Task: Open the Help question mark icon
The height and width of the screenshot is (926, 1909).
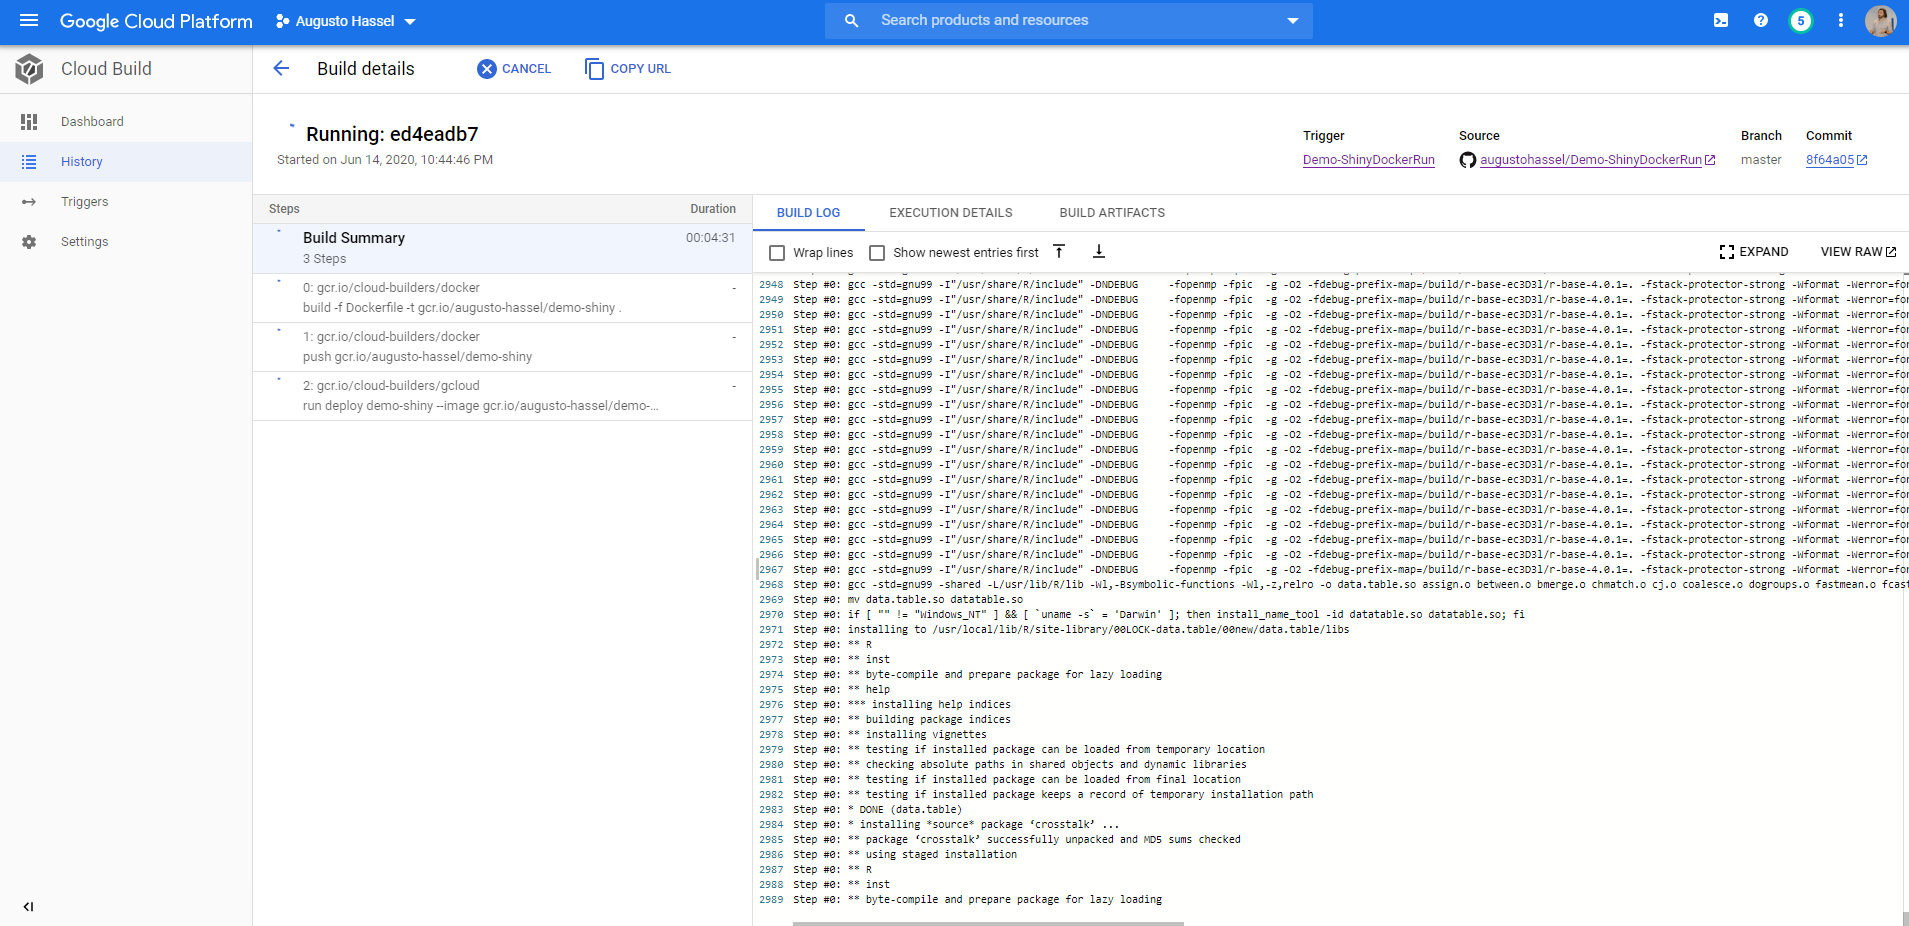Action: (1761, 20)
